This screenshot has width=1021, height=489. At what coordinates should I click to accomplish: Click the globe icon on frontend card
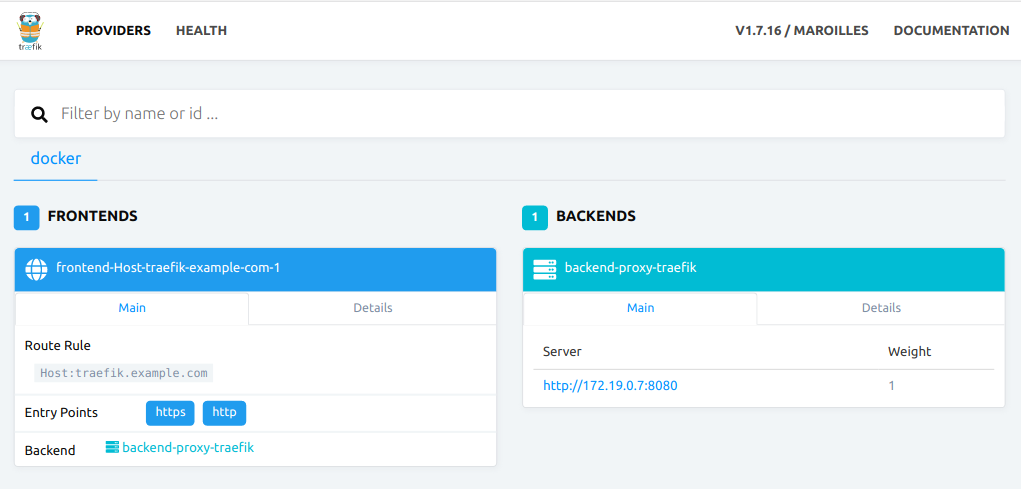tap(36, 270)
